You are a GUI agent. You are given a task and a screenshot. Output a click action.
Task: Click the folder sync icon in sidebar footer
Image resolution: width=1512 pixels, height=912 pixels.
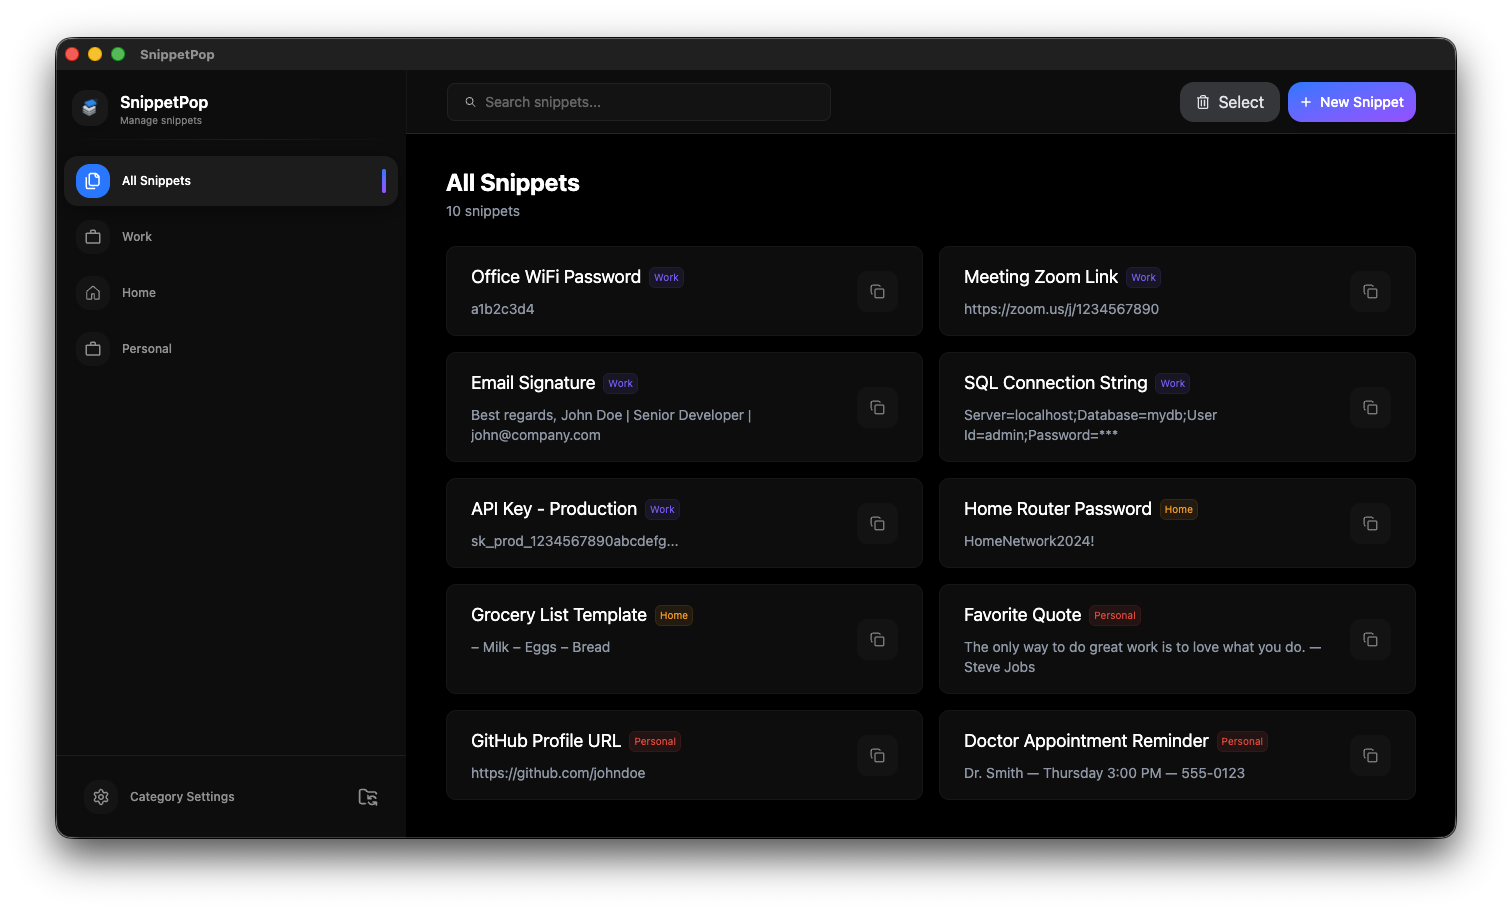tap(368, 797)
